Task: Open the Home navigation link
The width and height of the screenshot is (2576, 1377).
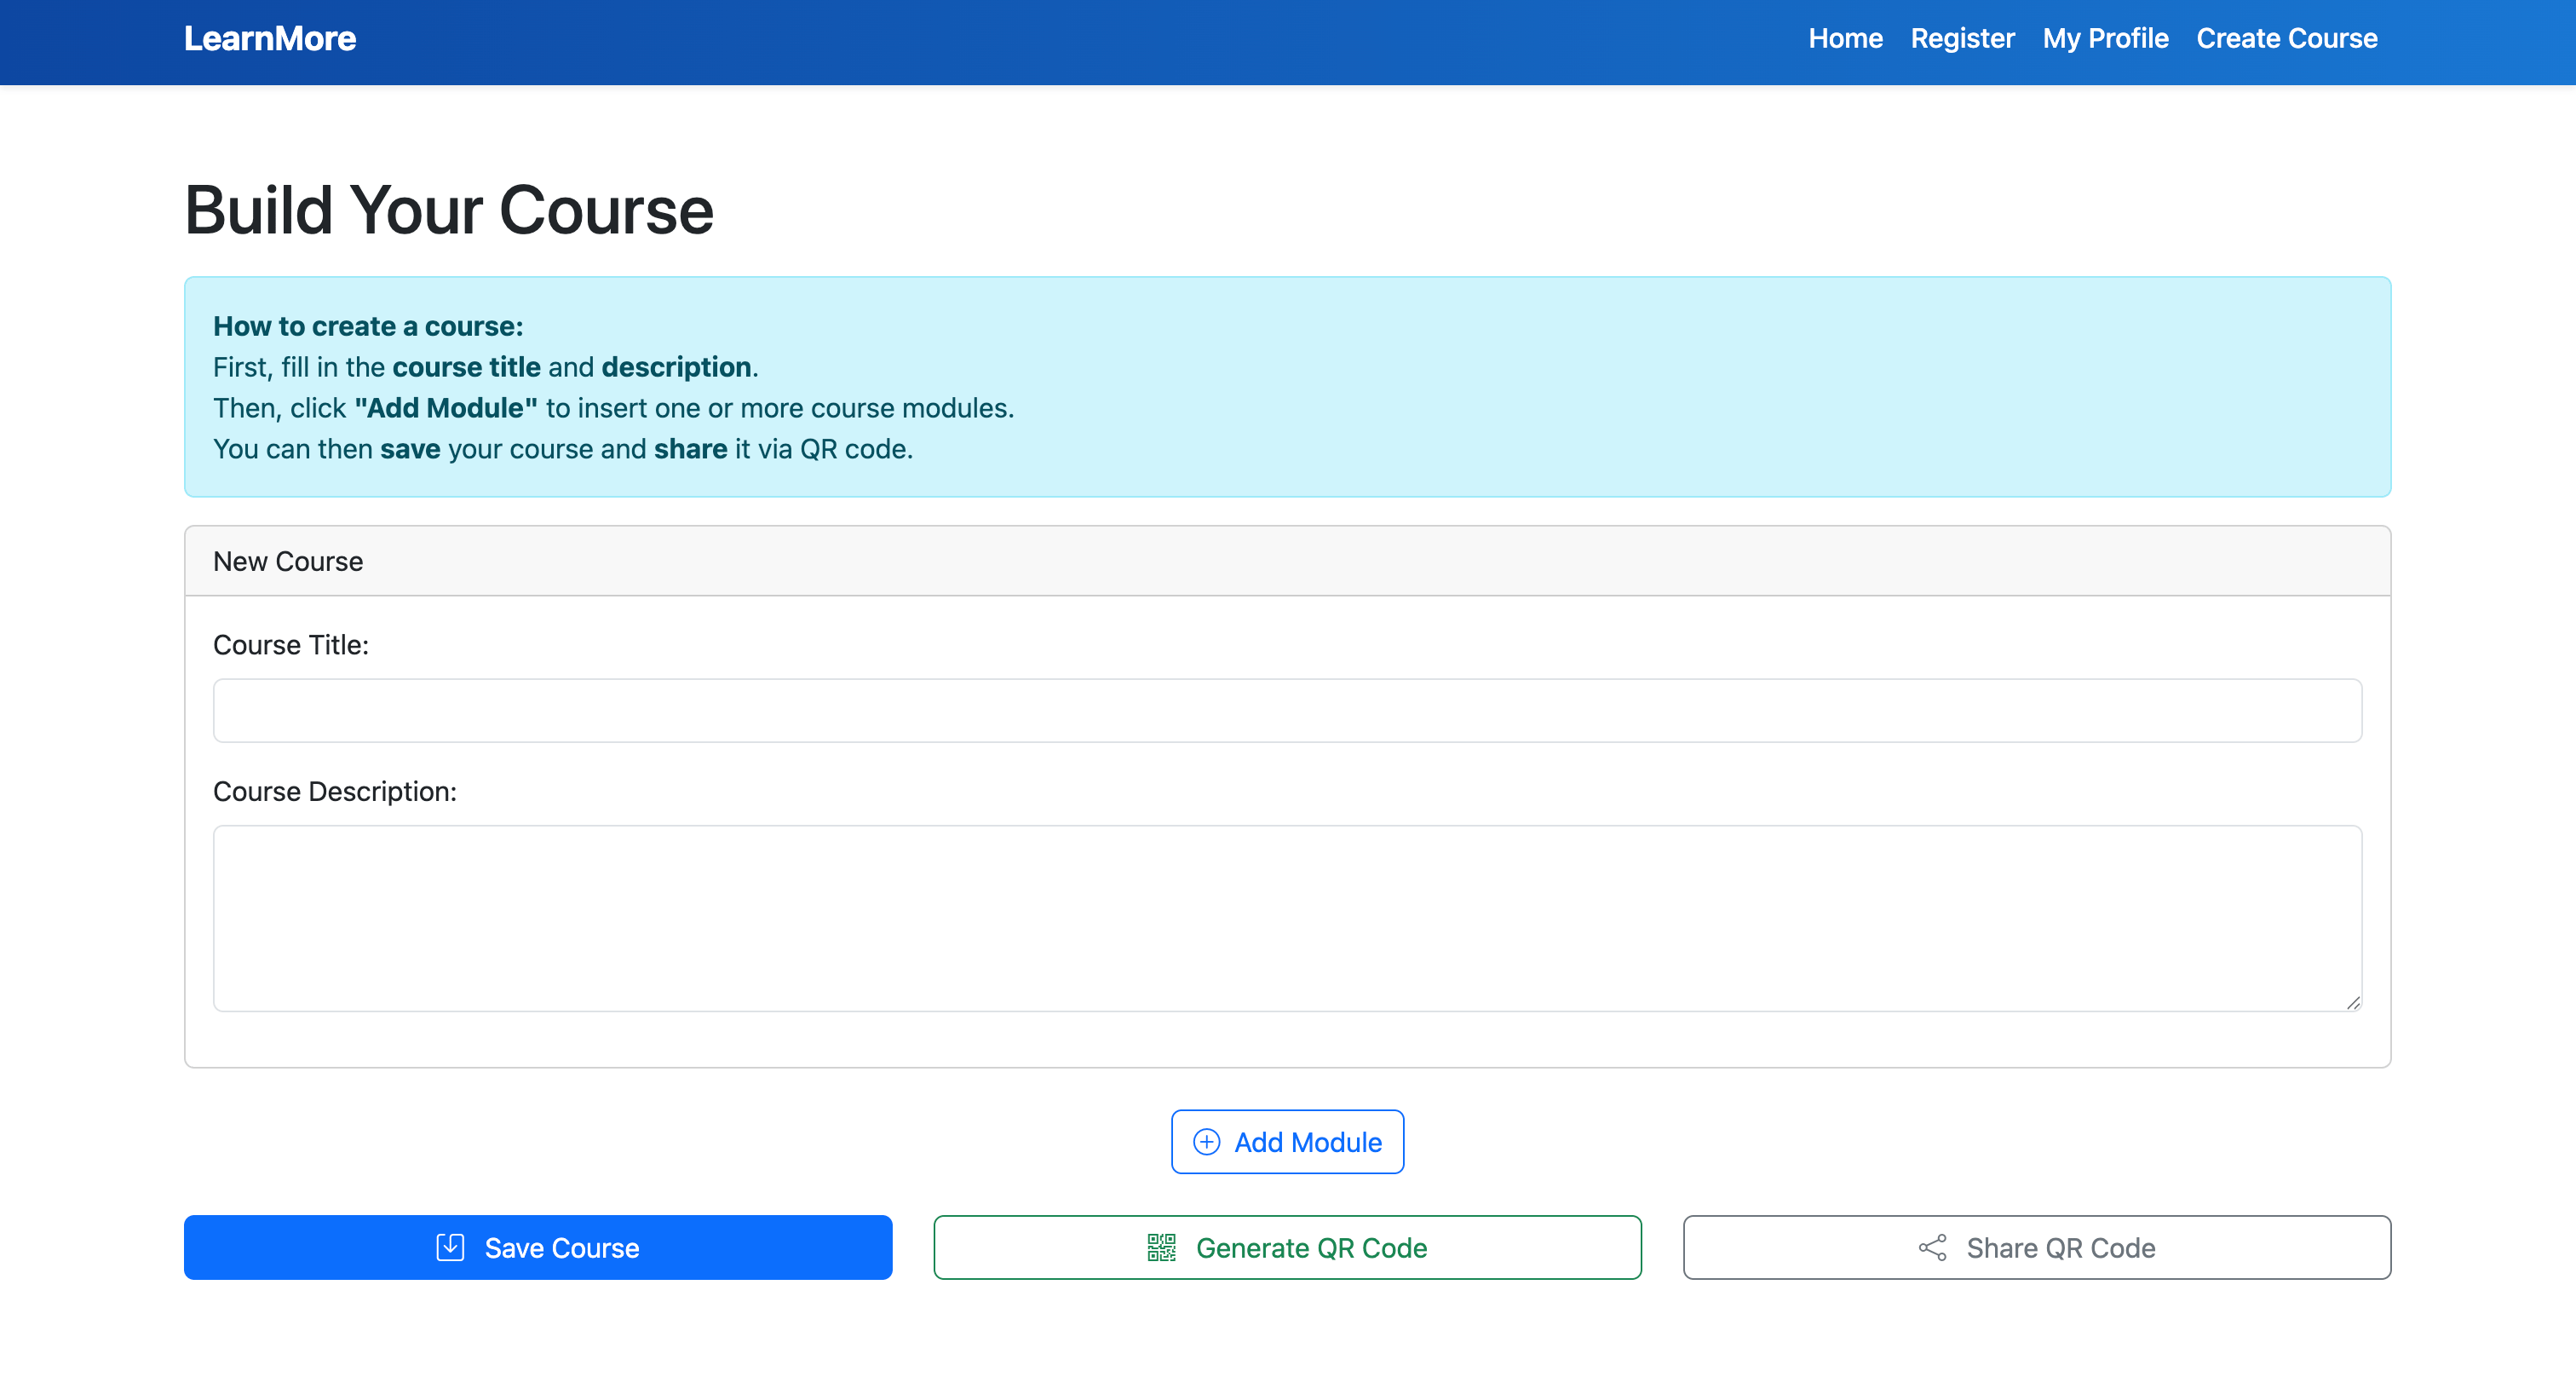Action: 1845,38
